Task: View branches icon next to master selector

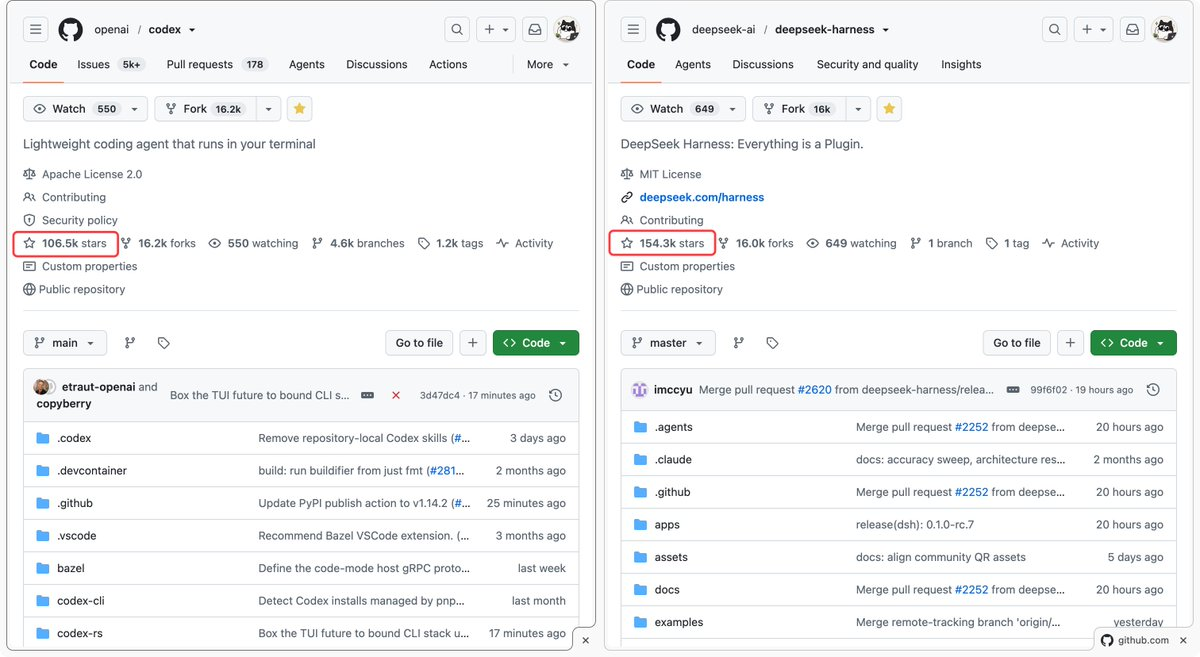Action: [x=738, y=343]
